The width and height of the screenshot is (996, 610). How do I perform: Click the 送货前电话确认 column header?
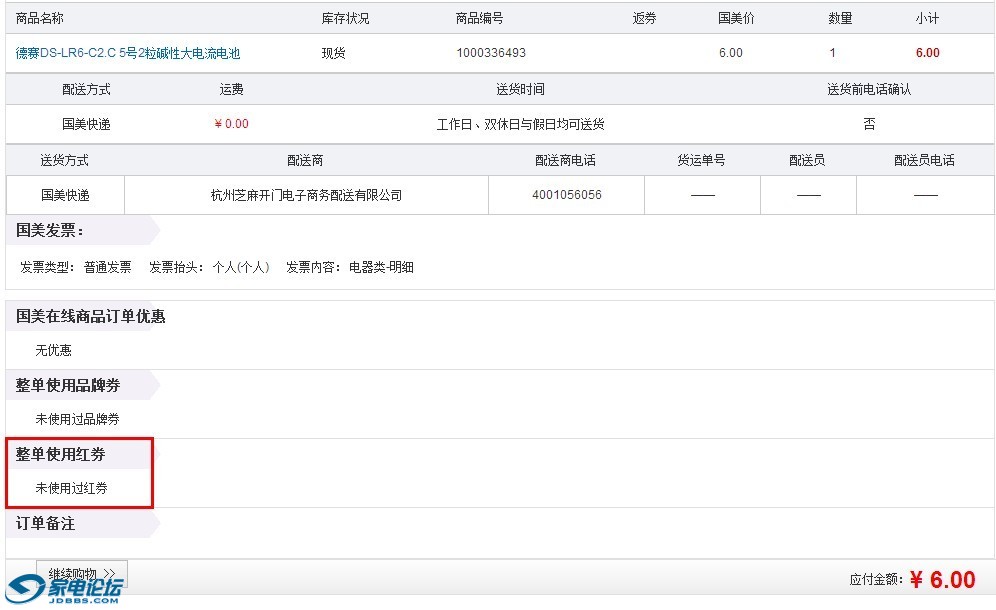click(x=869, y=90)
